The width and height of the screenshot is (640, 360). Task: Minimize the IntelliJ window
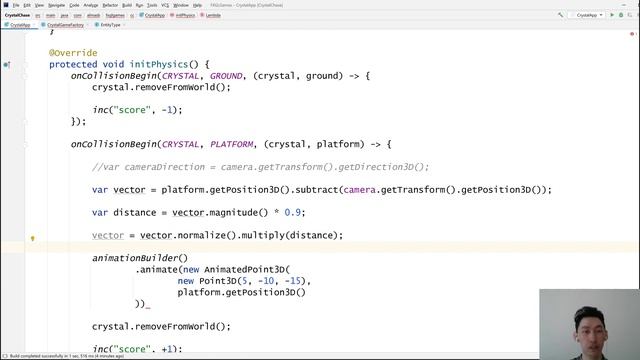coord(624,5)
